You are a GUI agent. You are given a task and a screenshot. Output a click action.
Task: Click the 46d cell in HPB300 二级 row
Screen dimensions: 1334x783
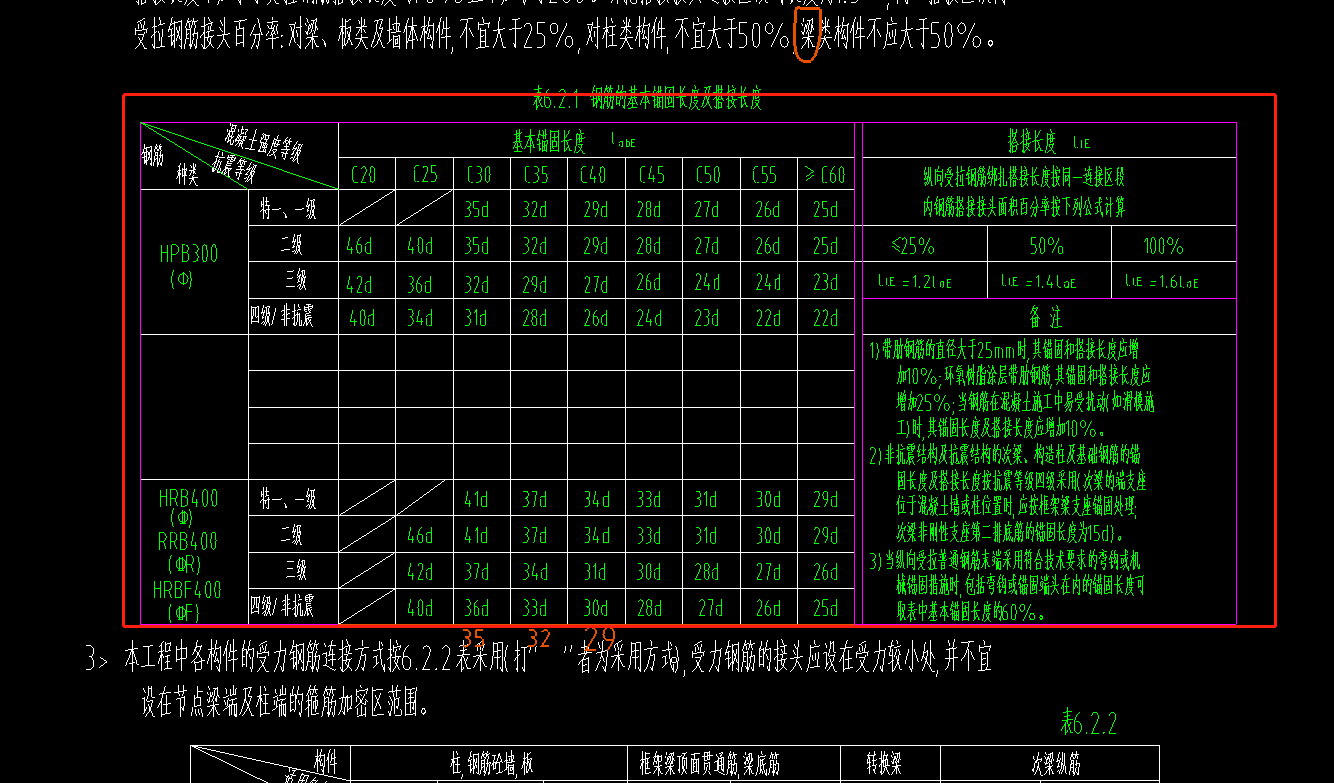click(x=360, y=247)
